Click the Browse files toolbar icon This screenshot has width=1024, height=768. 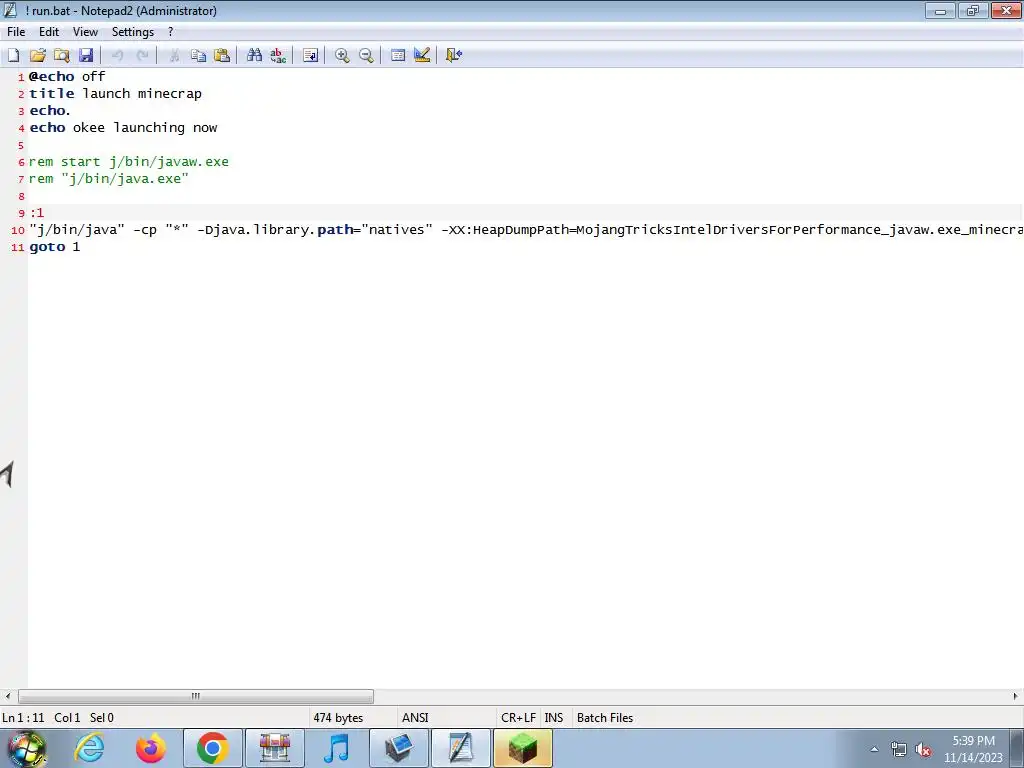[62, 56]
